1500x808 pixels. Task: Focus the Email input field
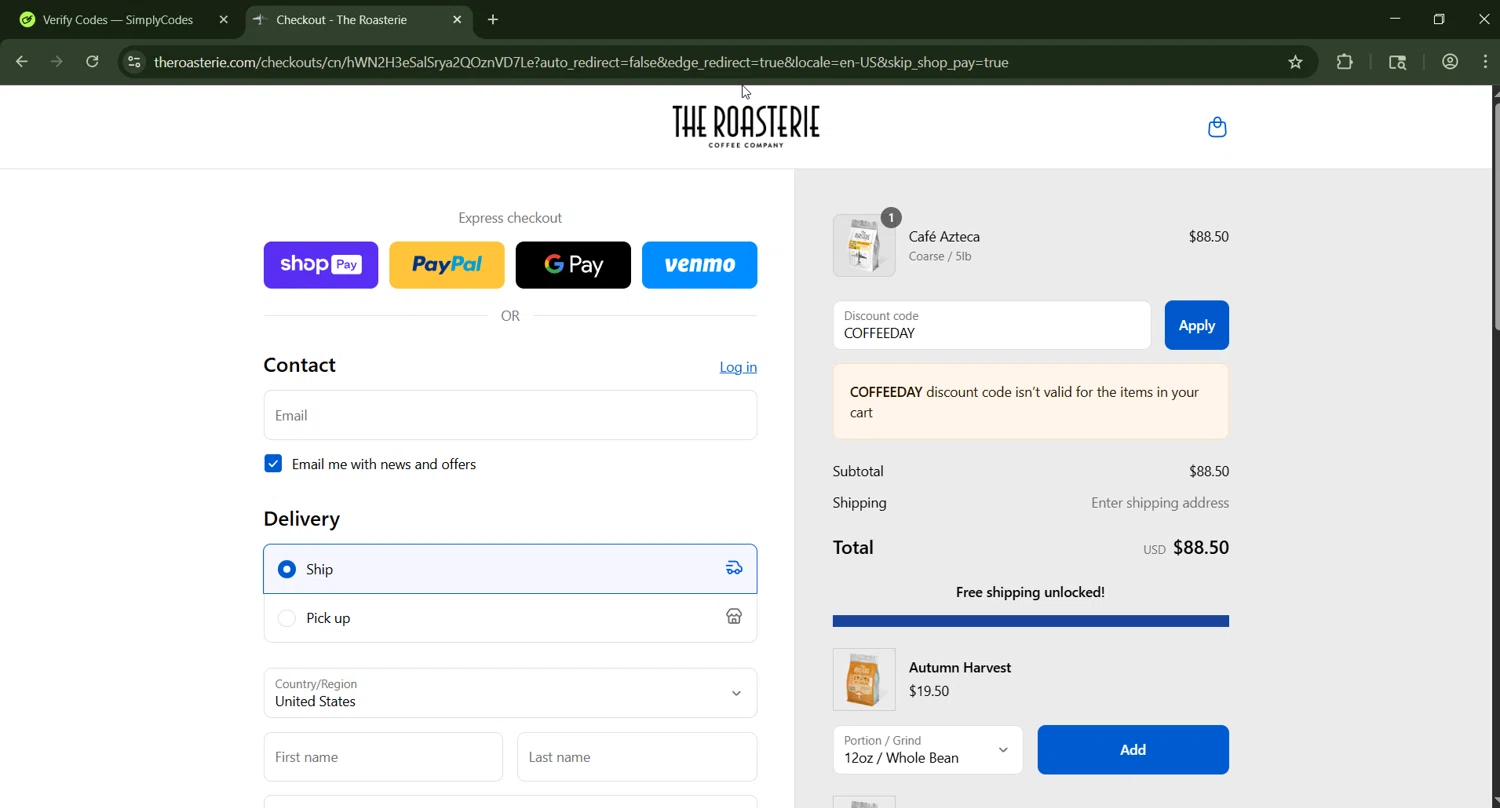point(510,415)
